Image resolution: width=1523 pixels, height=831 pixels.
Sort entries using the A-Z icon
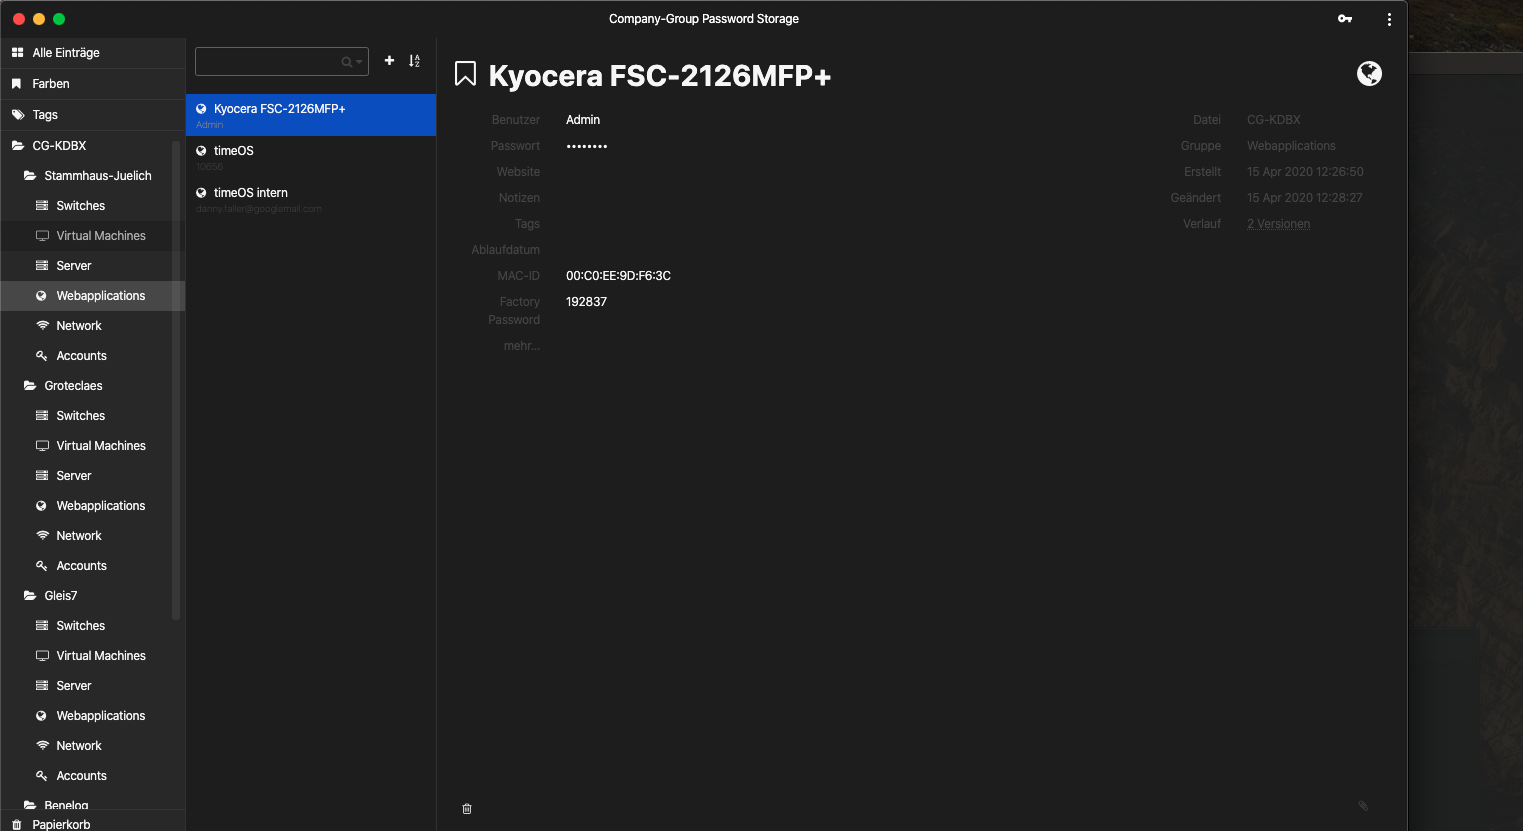(x=414, y=60)
